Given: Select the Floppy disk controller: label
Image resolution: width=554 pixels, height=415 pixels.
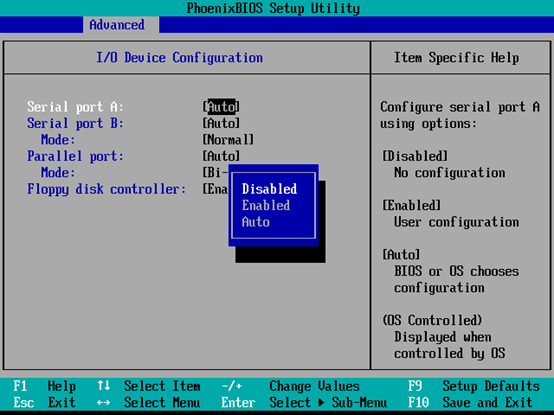Looking at the screenshot, I should point(106,189).
